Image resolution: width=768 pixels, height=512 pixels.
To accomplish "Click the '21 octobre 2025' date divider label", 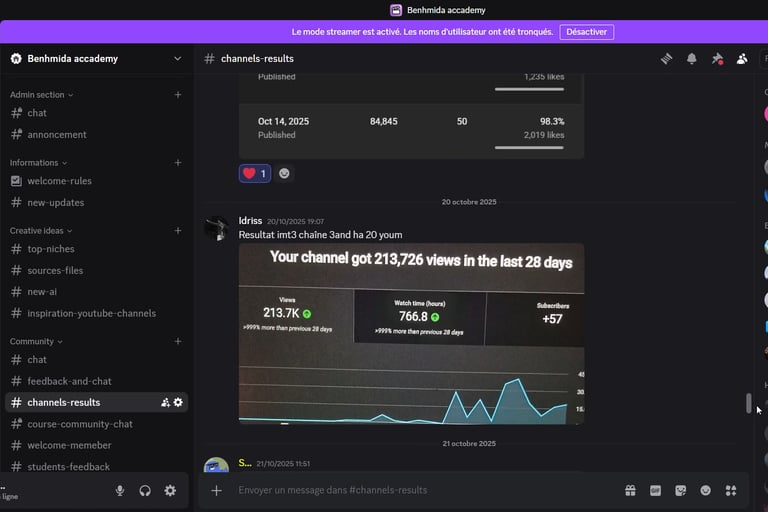I will tap(469, 443).
